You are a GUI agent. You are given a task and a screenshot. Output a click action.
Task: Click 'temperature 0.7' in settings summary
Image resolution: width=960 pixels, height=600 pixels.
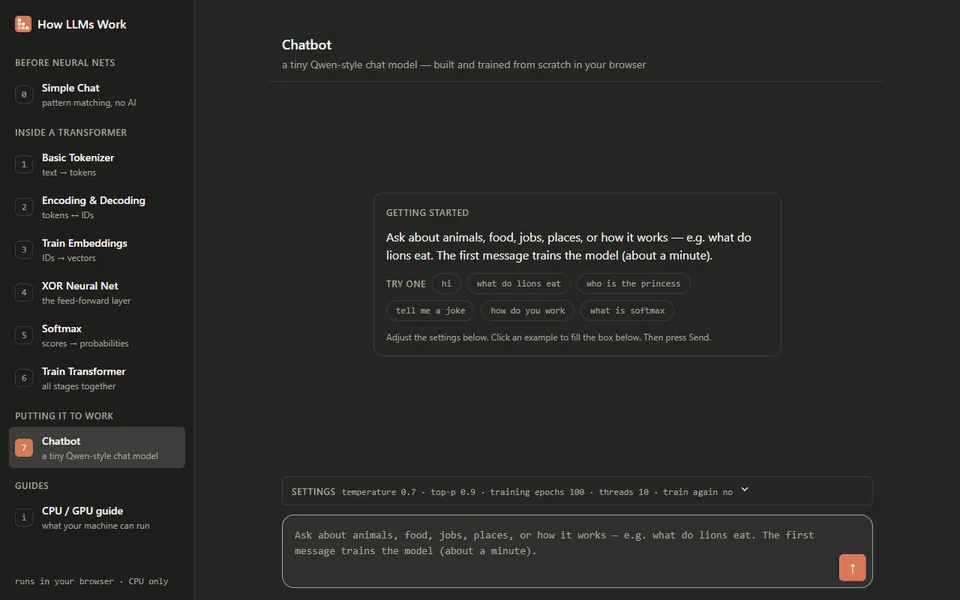[x=378, y=492]
